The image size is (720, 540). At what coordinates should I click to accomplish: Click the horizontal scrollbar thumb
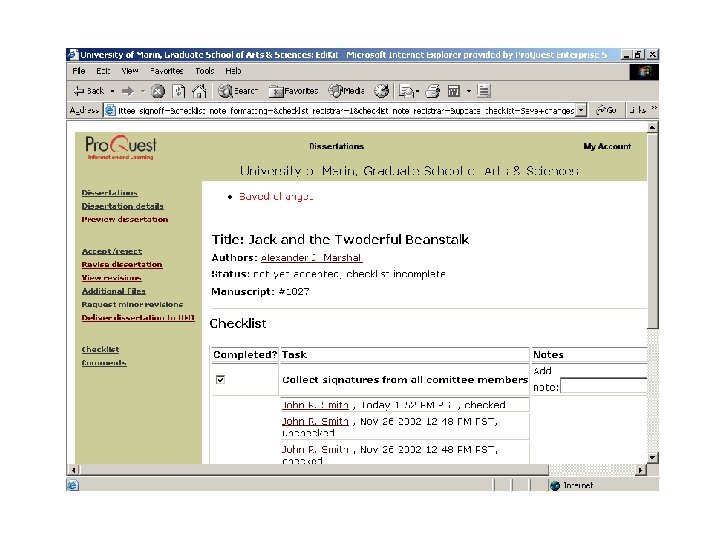point(314,470)
